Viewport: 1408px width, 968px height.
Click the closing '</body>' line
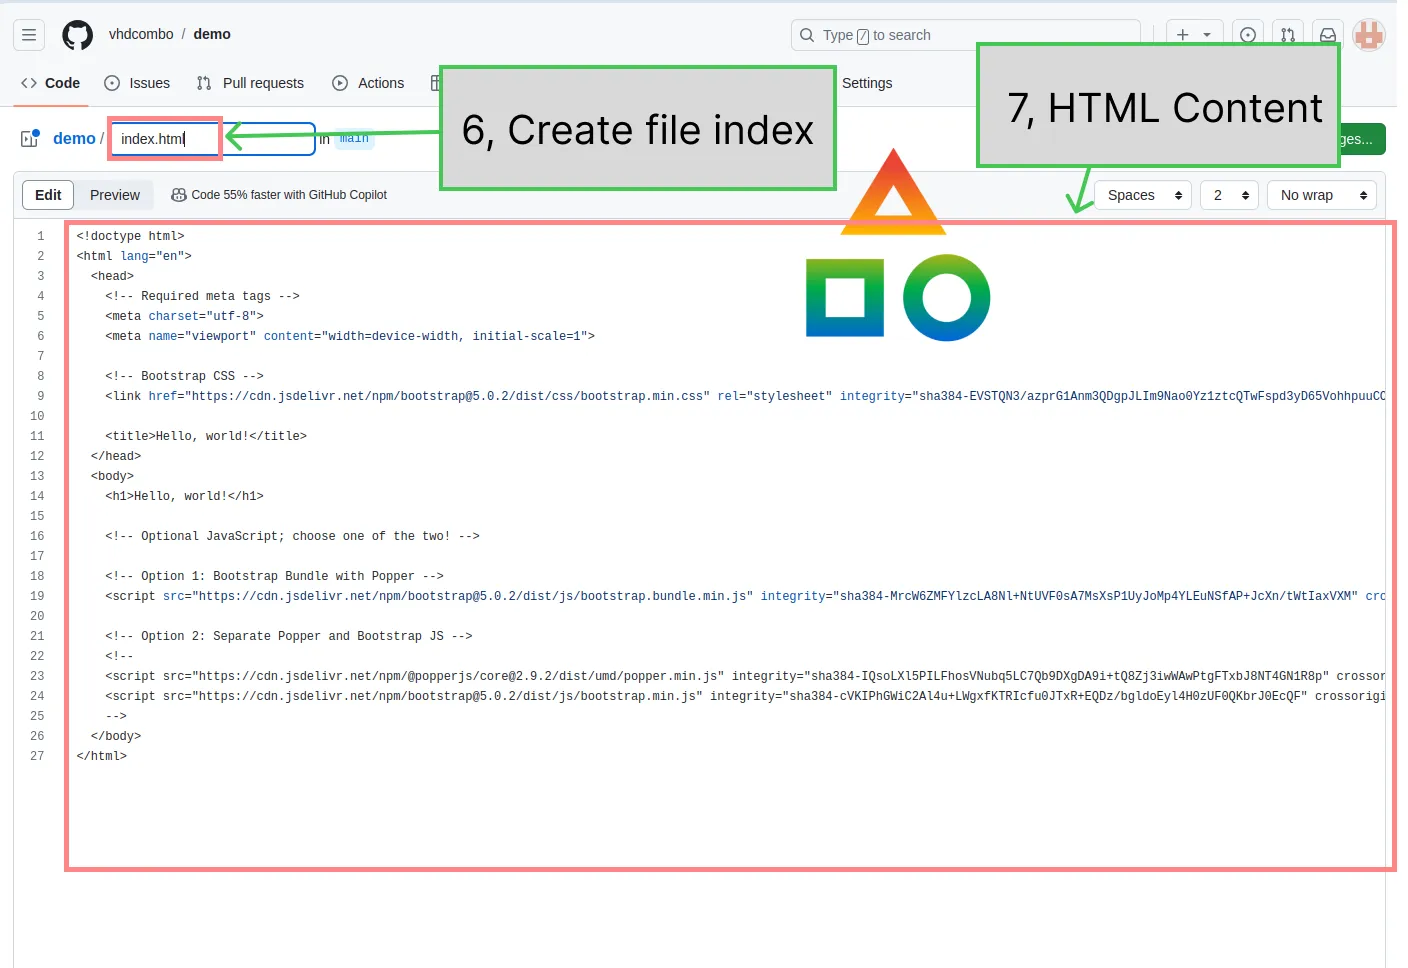point(116,736)
